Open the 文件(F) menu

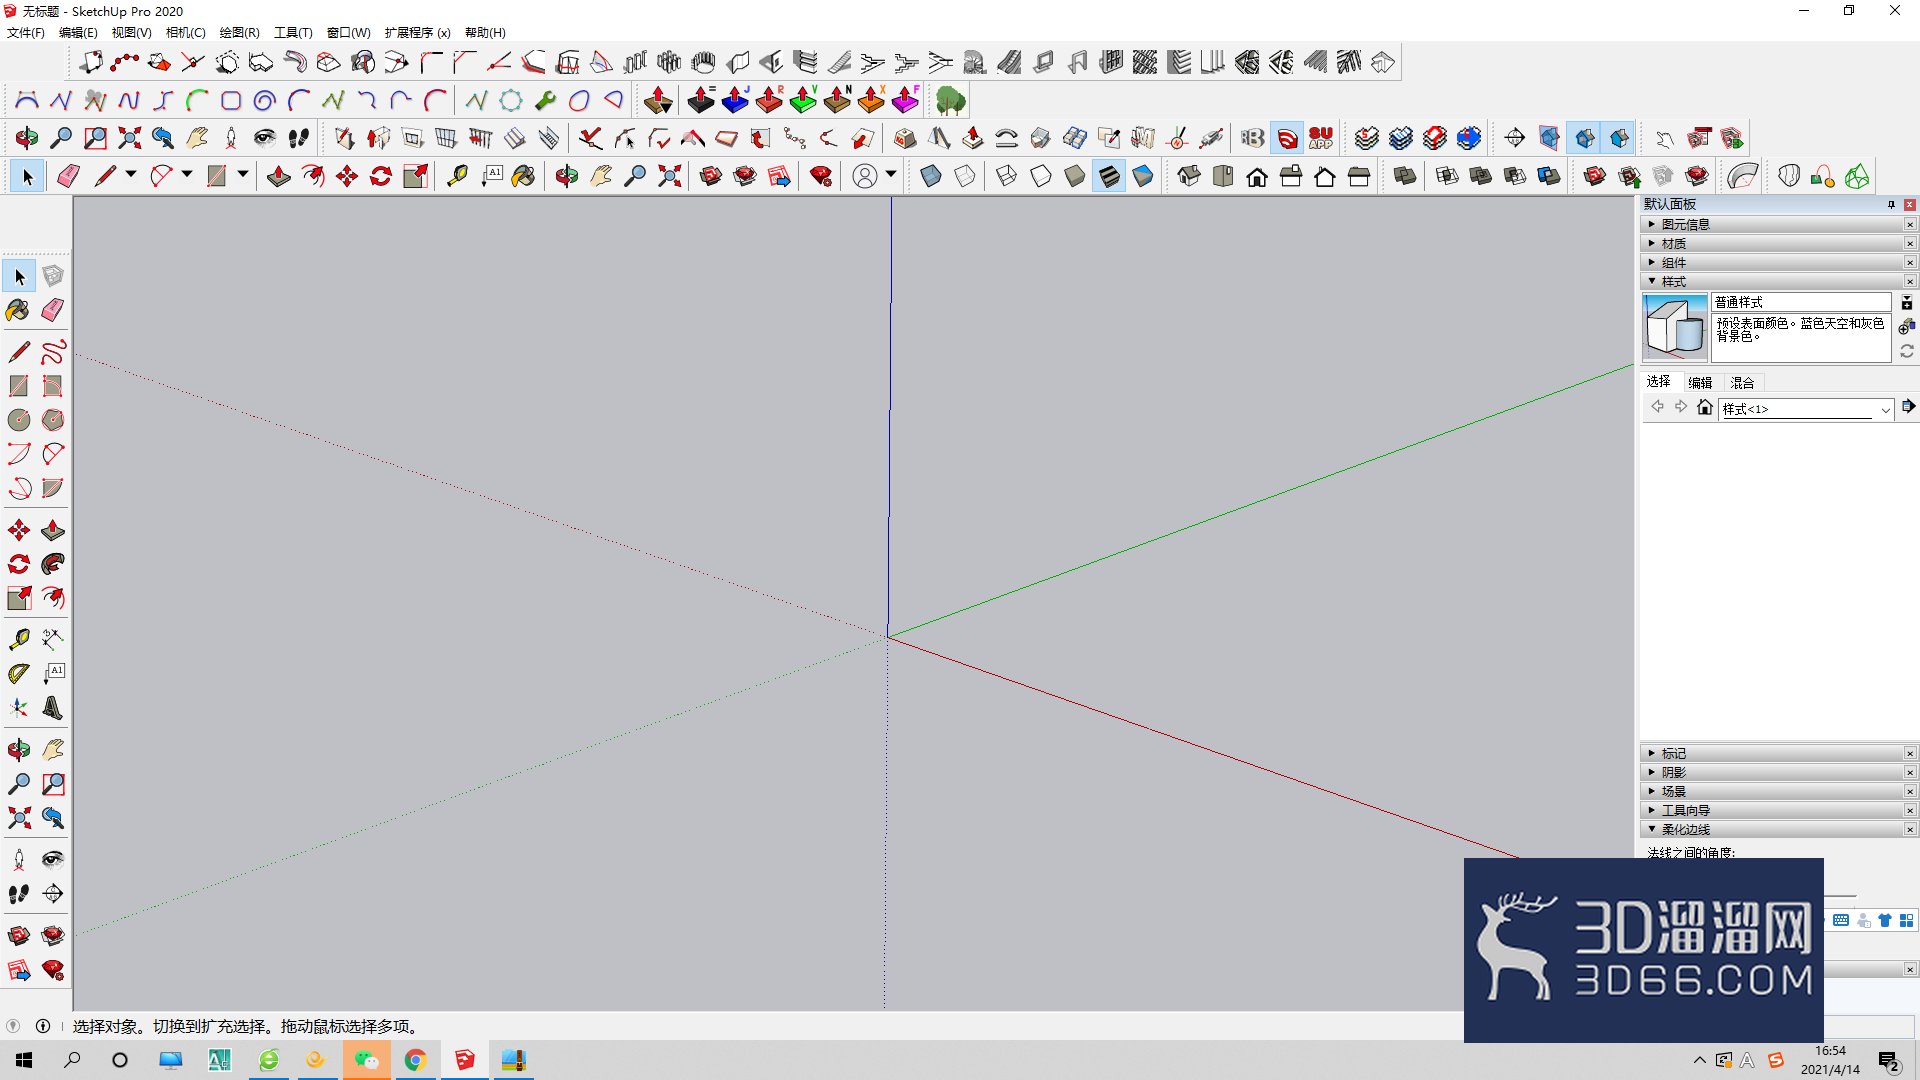coord(26,33)
